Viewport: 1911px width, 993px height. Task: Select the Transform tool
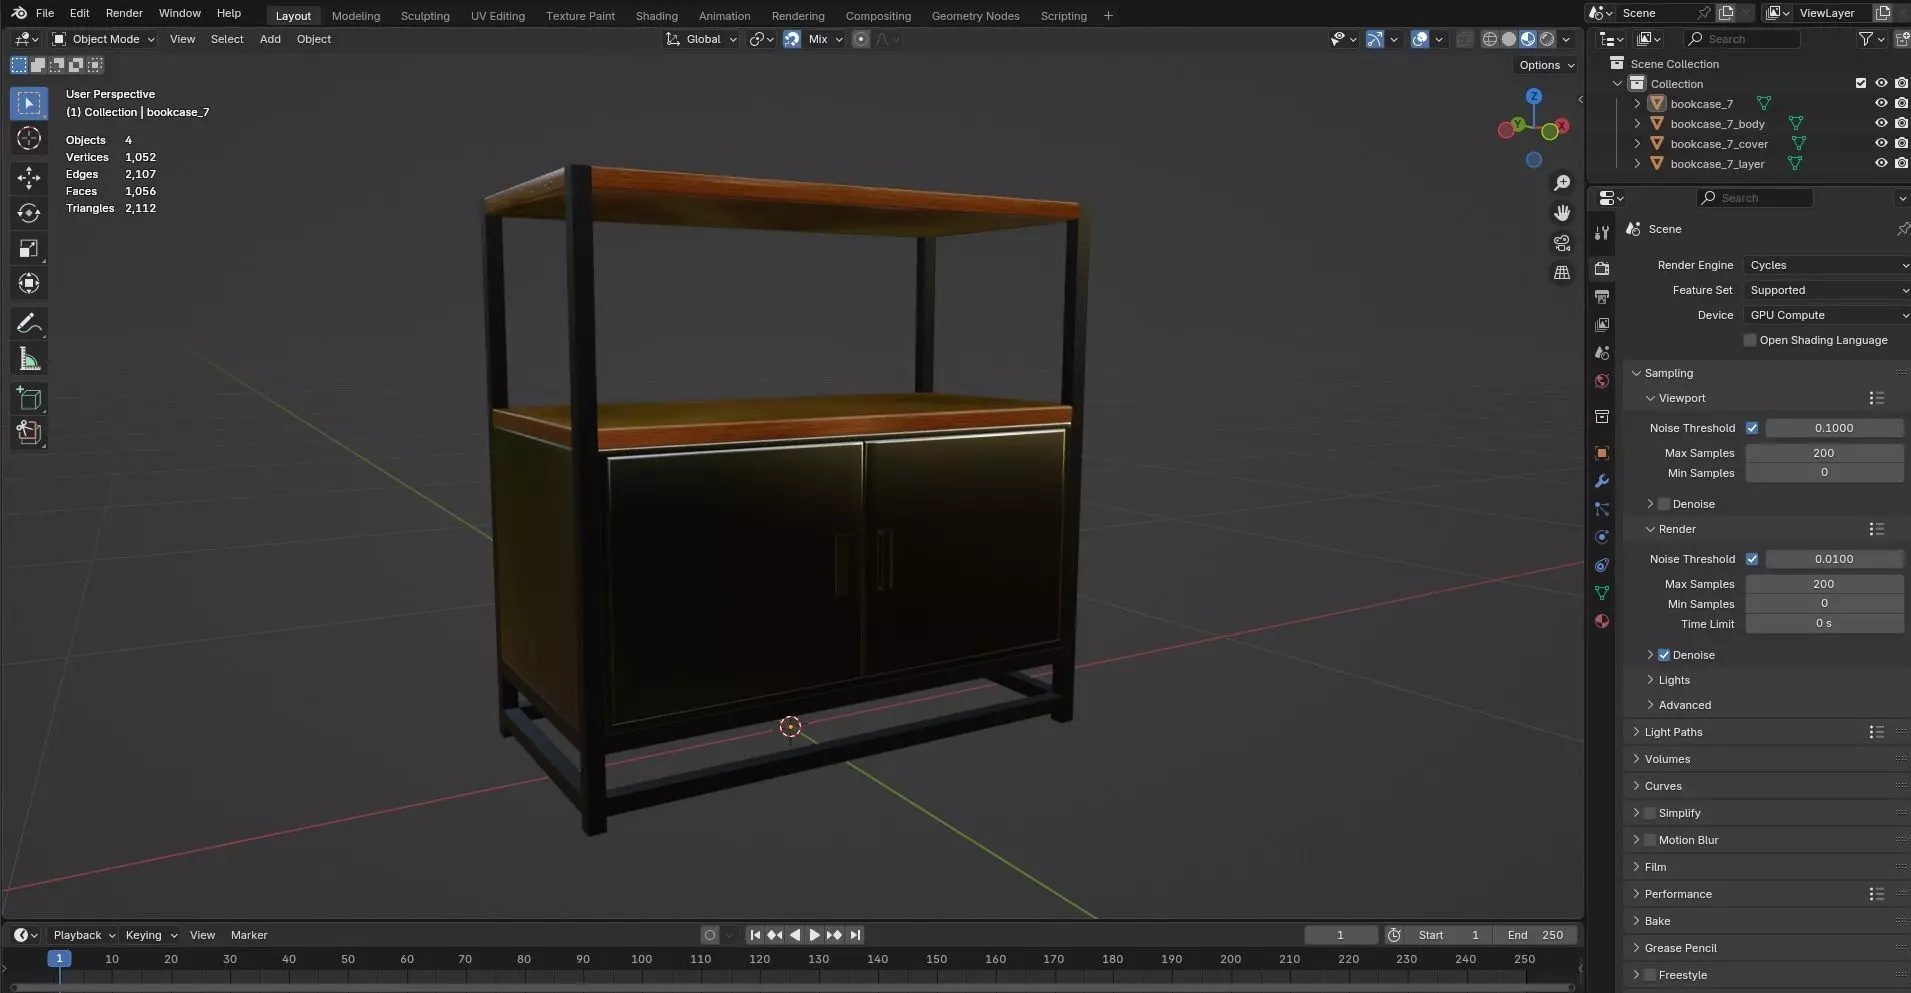(x=29, y=283)
